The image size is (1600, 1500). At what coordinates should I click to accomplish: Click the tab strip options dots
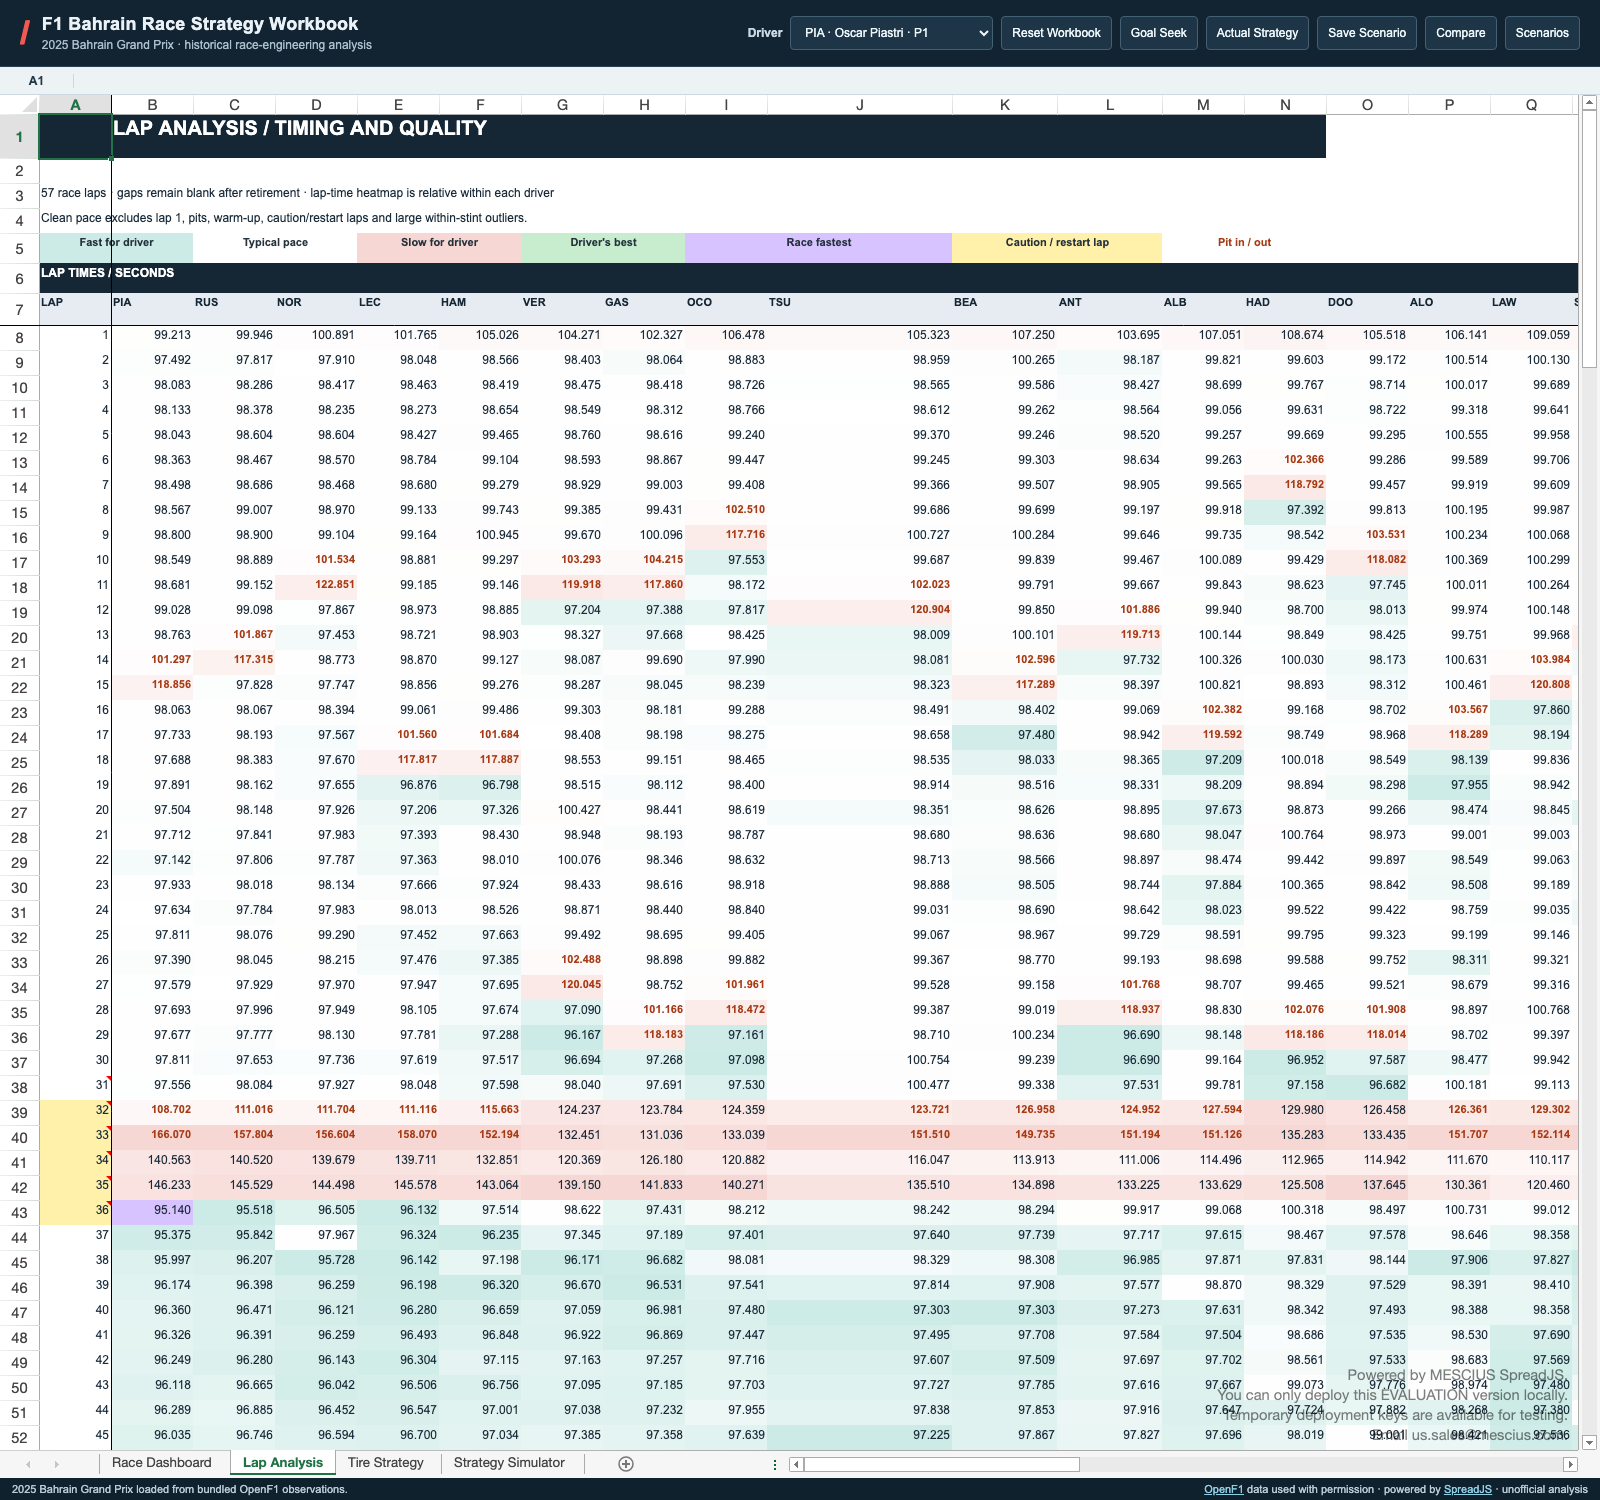point(775,1464)
